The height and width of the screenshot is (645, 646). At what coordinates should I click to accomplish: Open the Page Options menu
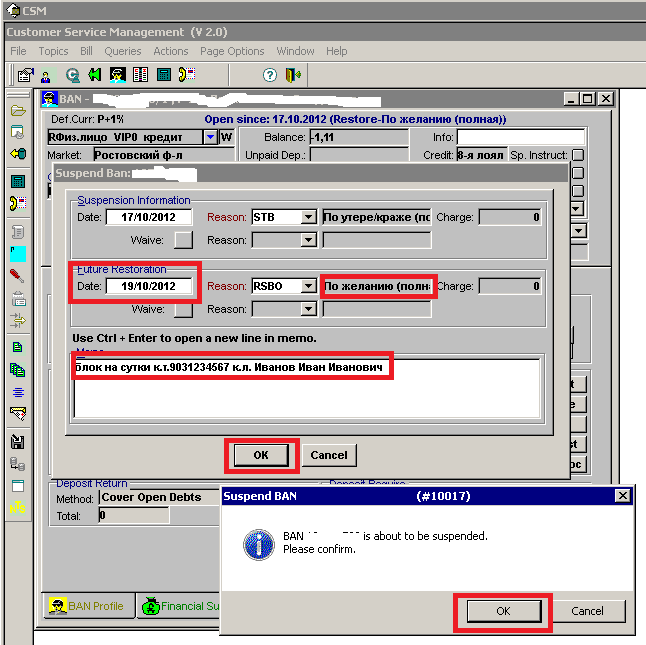point(232,51)
